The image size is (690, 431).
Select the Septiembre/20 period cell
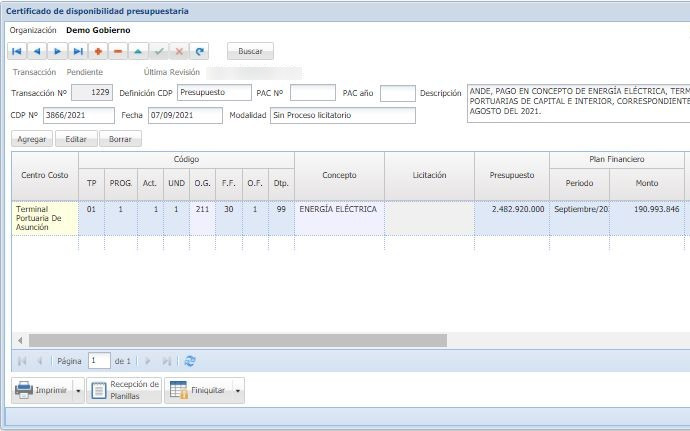point(580,218)
